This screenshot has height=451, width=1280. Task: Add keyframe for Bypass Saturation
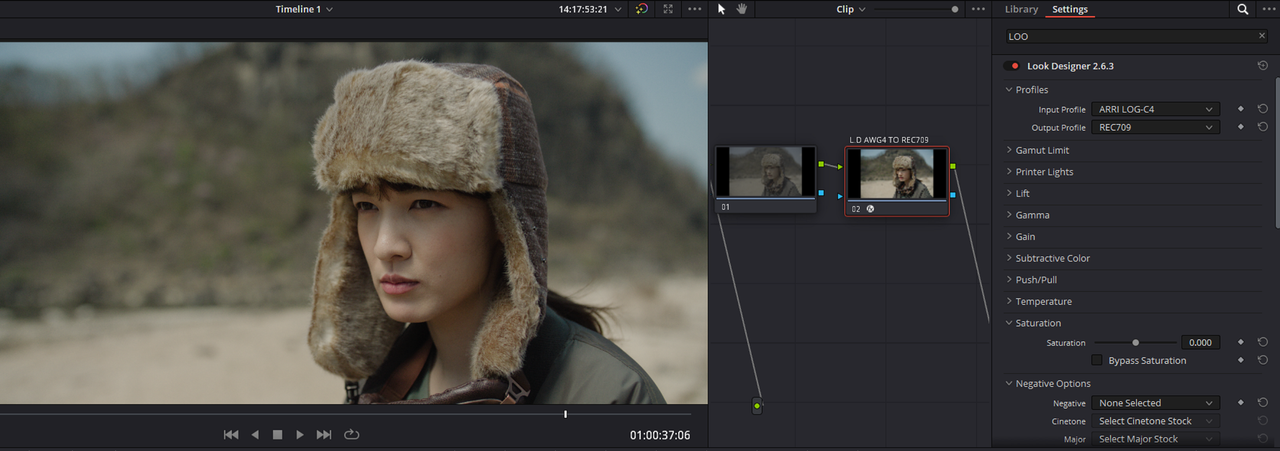coord(1241,360)
